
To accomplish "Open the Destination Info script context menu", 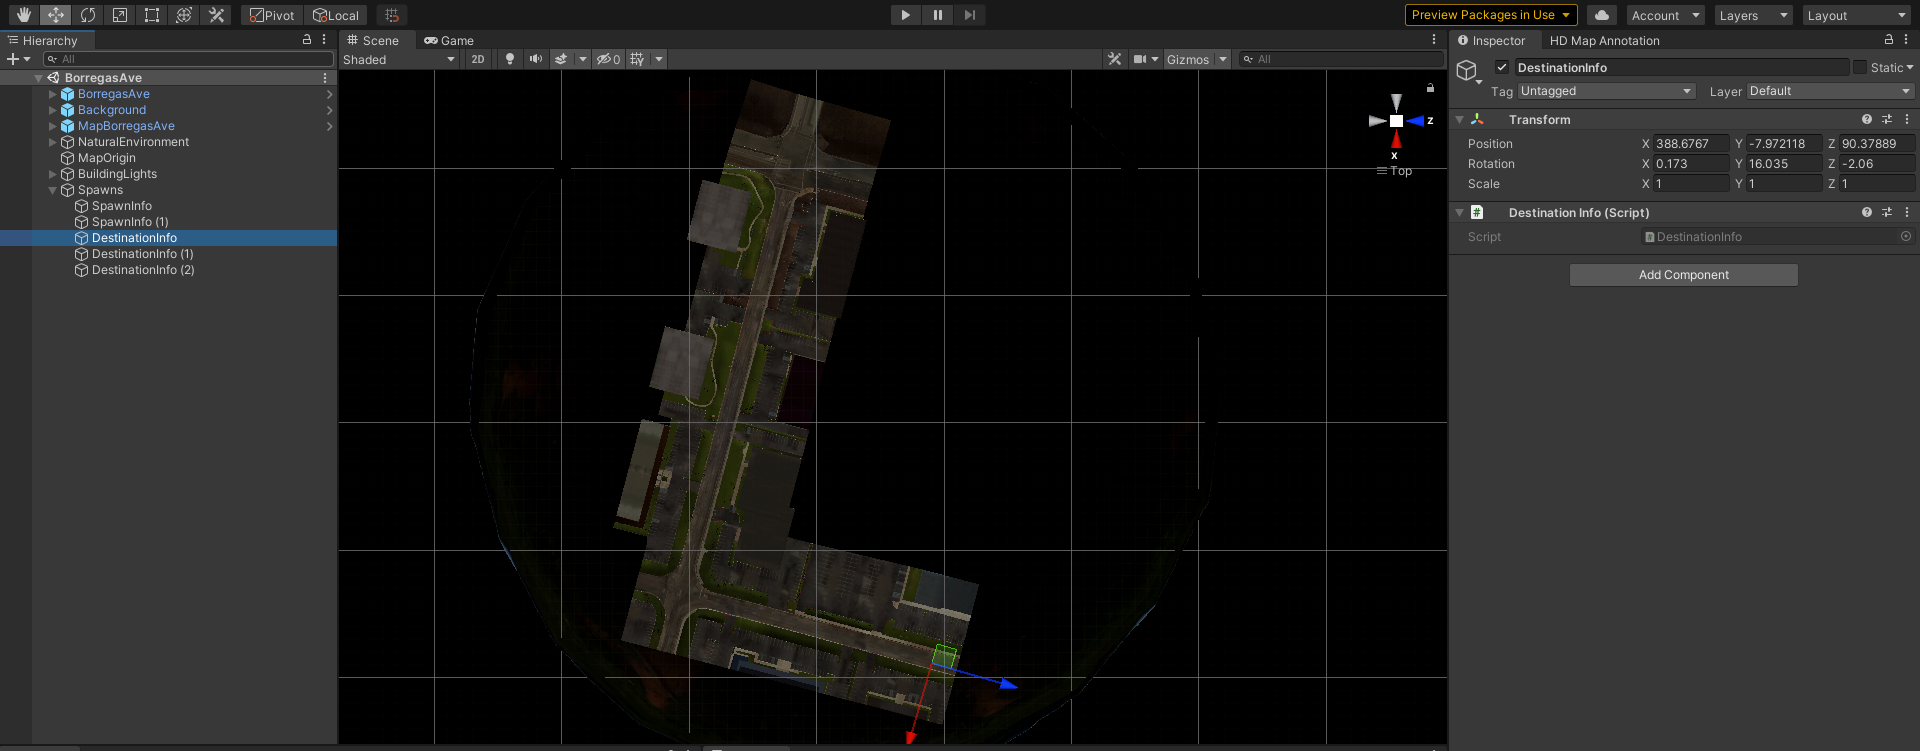I will 1907,212.
